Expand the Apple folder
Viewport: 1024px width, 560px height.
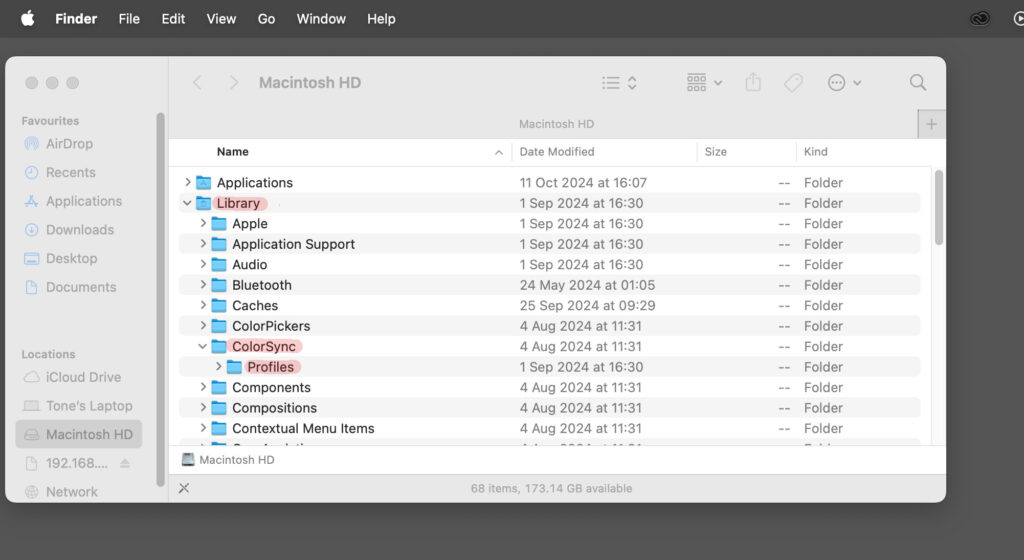(x=202, y=223)
